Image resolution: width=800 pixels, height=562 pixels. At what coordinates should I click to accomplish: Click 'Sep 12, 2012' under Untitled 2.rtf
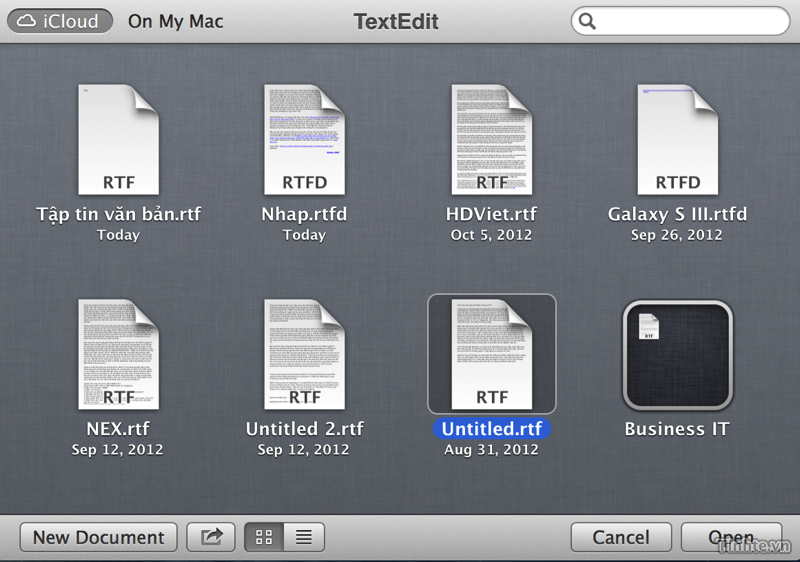point(304,449)
